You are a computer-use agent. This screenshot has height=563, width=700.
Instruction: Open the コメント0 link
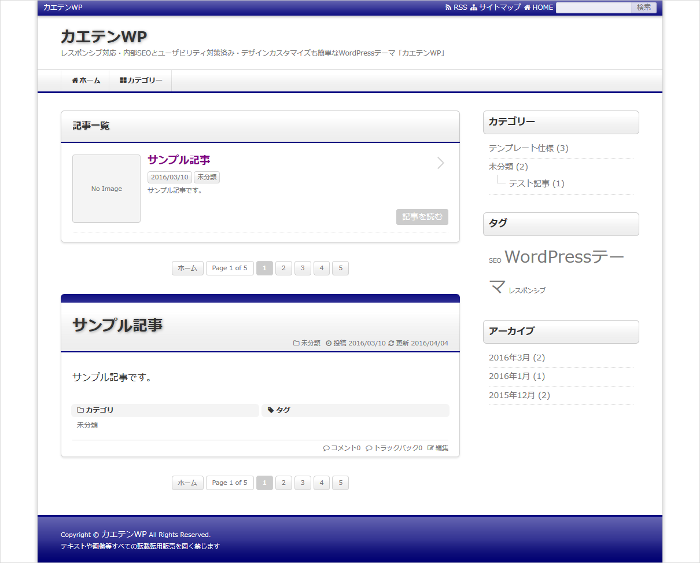pos(346,448)
